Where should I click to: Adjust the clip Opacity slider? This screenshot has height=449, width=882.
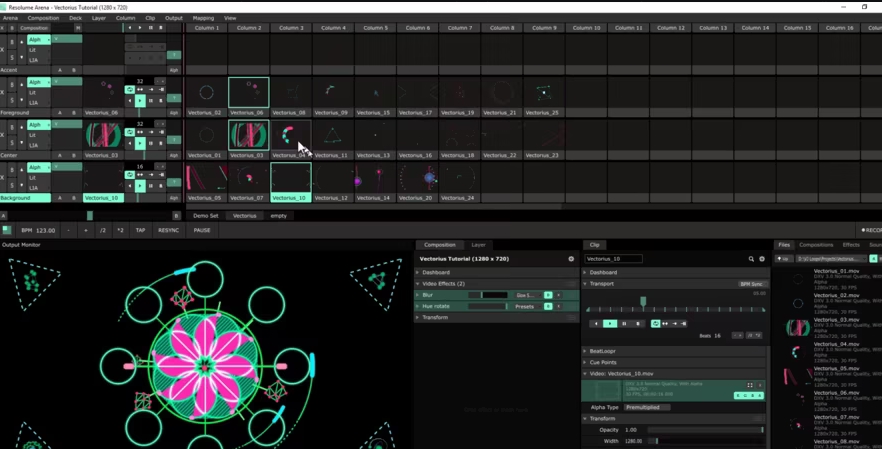click(x=705, y=430)
